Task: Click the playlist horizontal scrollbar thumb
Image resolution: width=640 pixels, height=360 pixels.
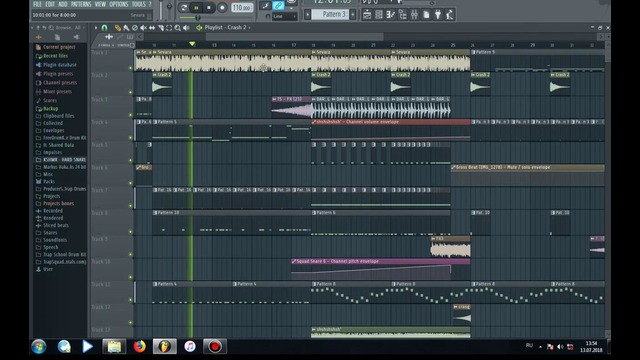Action: pos(294,37)
